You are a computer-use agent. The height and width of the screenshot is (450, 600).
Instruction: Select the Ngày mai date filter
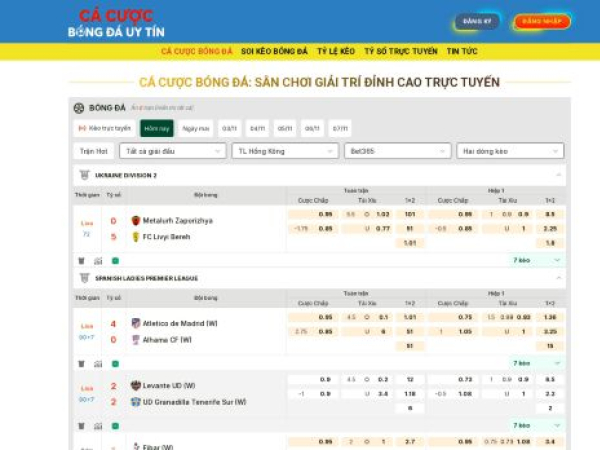pos(195,128)
